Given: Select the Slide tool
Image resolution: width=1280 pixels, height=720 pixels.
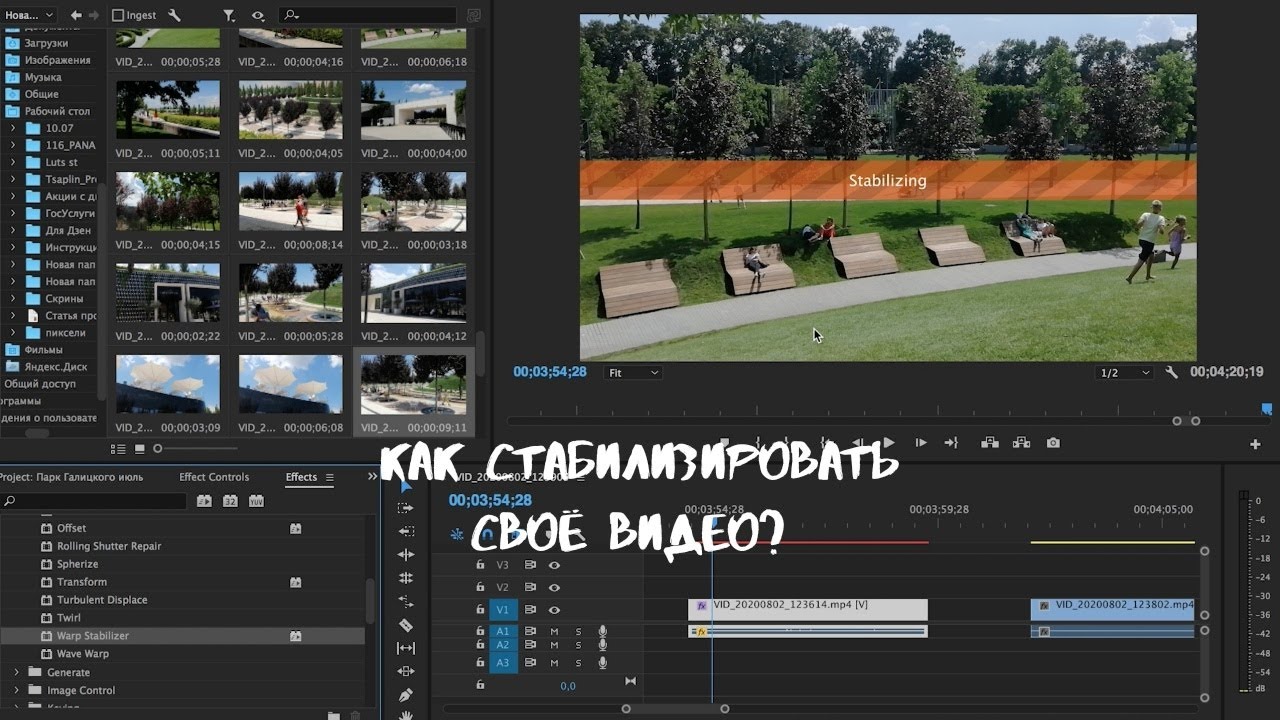Looking at the screenshot, I should tap(406, 671).
